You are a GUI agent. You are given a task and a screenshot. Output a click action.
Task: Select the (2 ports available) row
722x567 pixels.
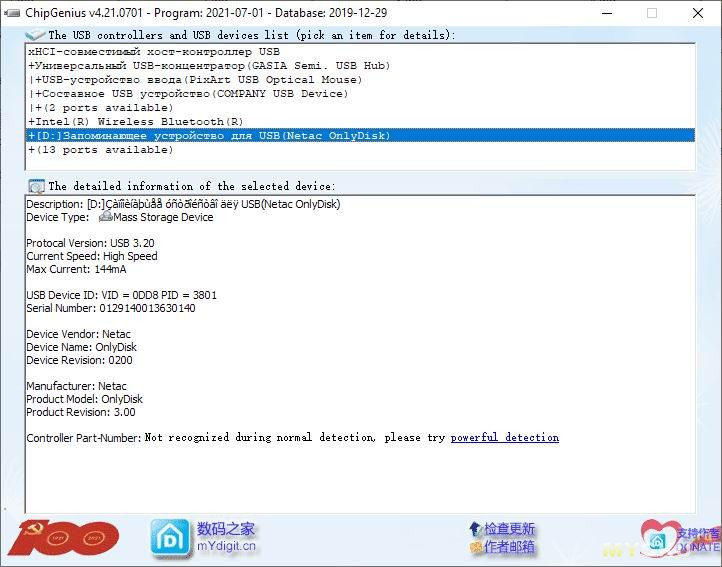pyautogui.click(x=360, y=108)
